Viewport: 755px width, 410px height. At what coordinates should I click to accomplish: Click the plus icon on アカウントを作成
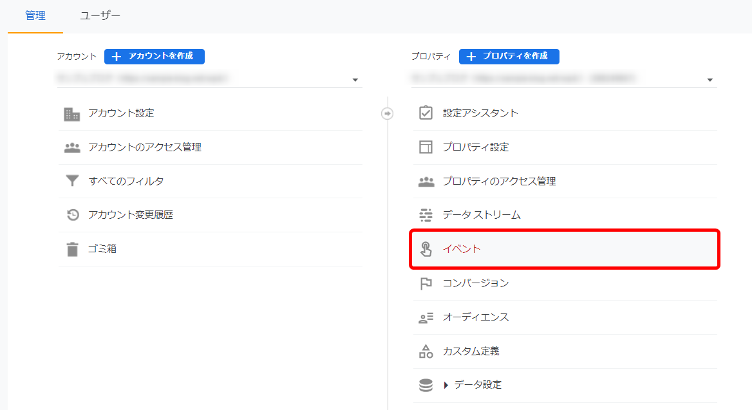[x=116, y=56]
